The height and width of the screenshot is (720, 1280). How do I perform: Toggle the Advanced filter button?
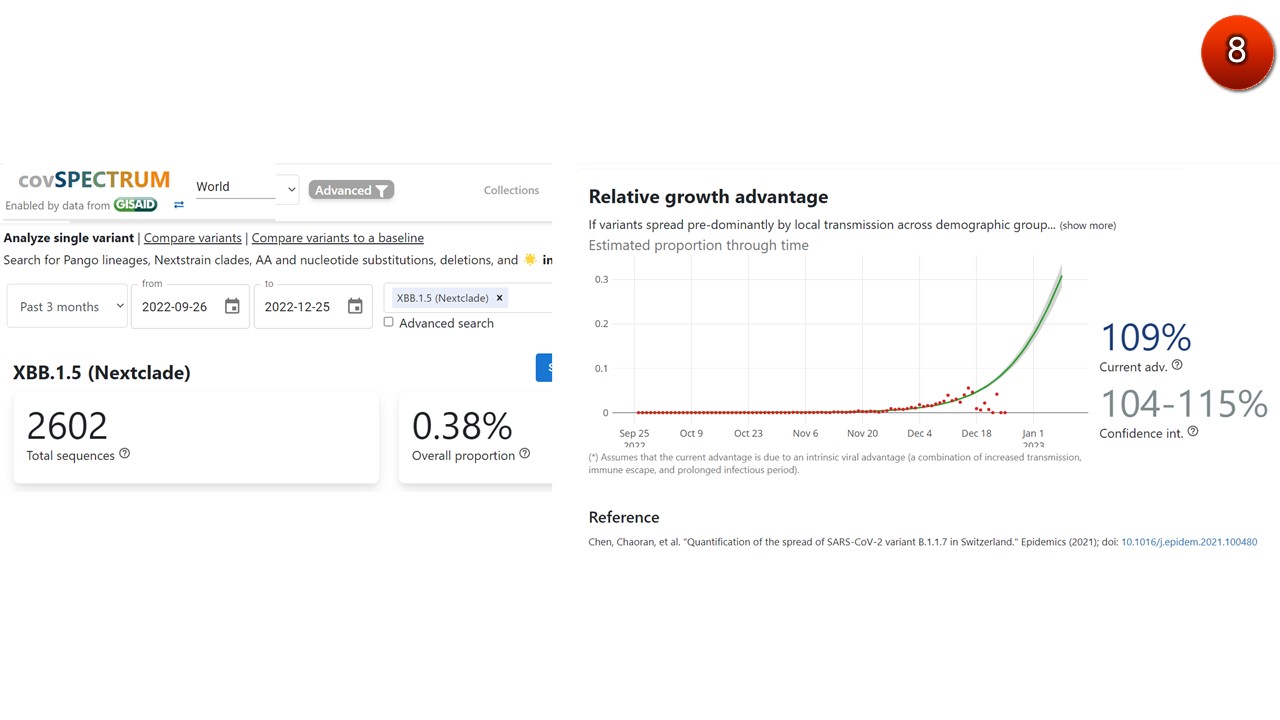click(351, 190)
